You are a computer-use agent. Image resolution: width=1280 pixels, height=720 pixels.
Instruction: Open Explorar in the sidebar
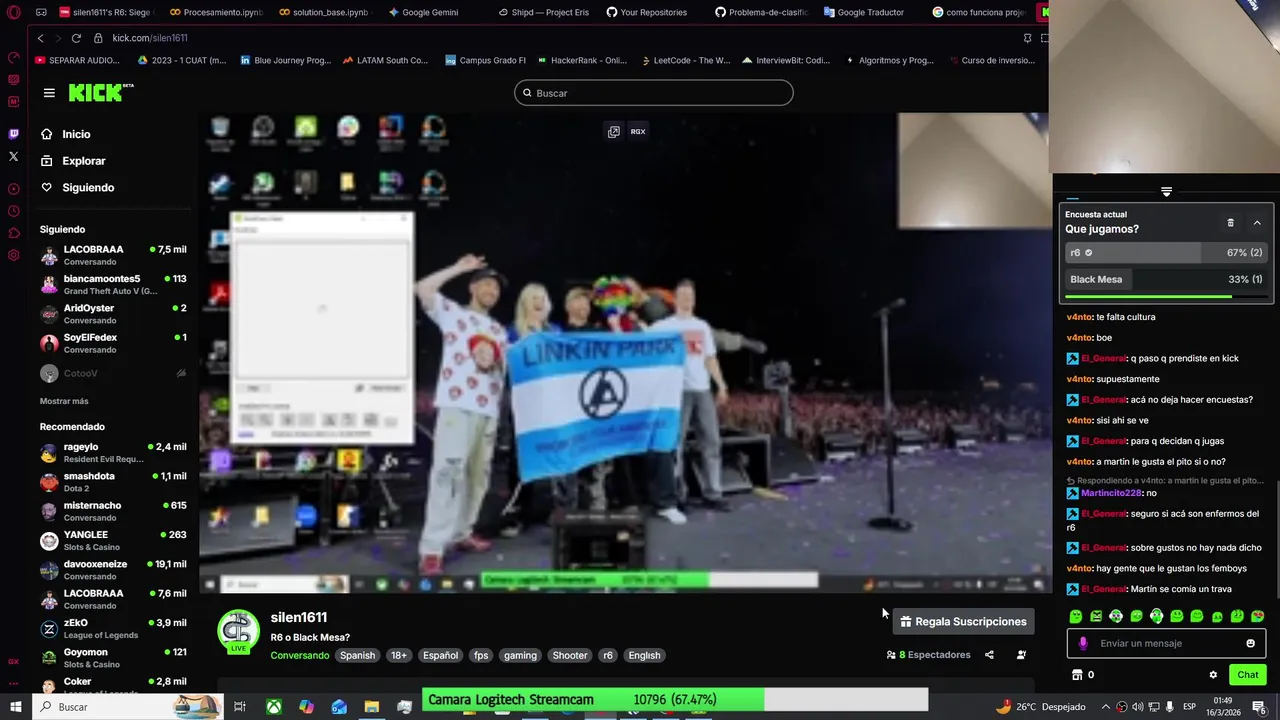pos(73,161)
